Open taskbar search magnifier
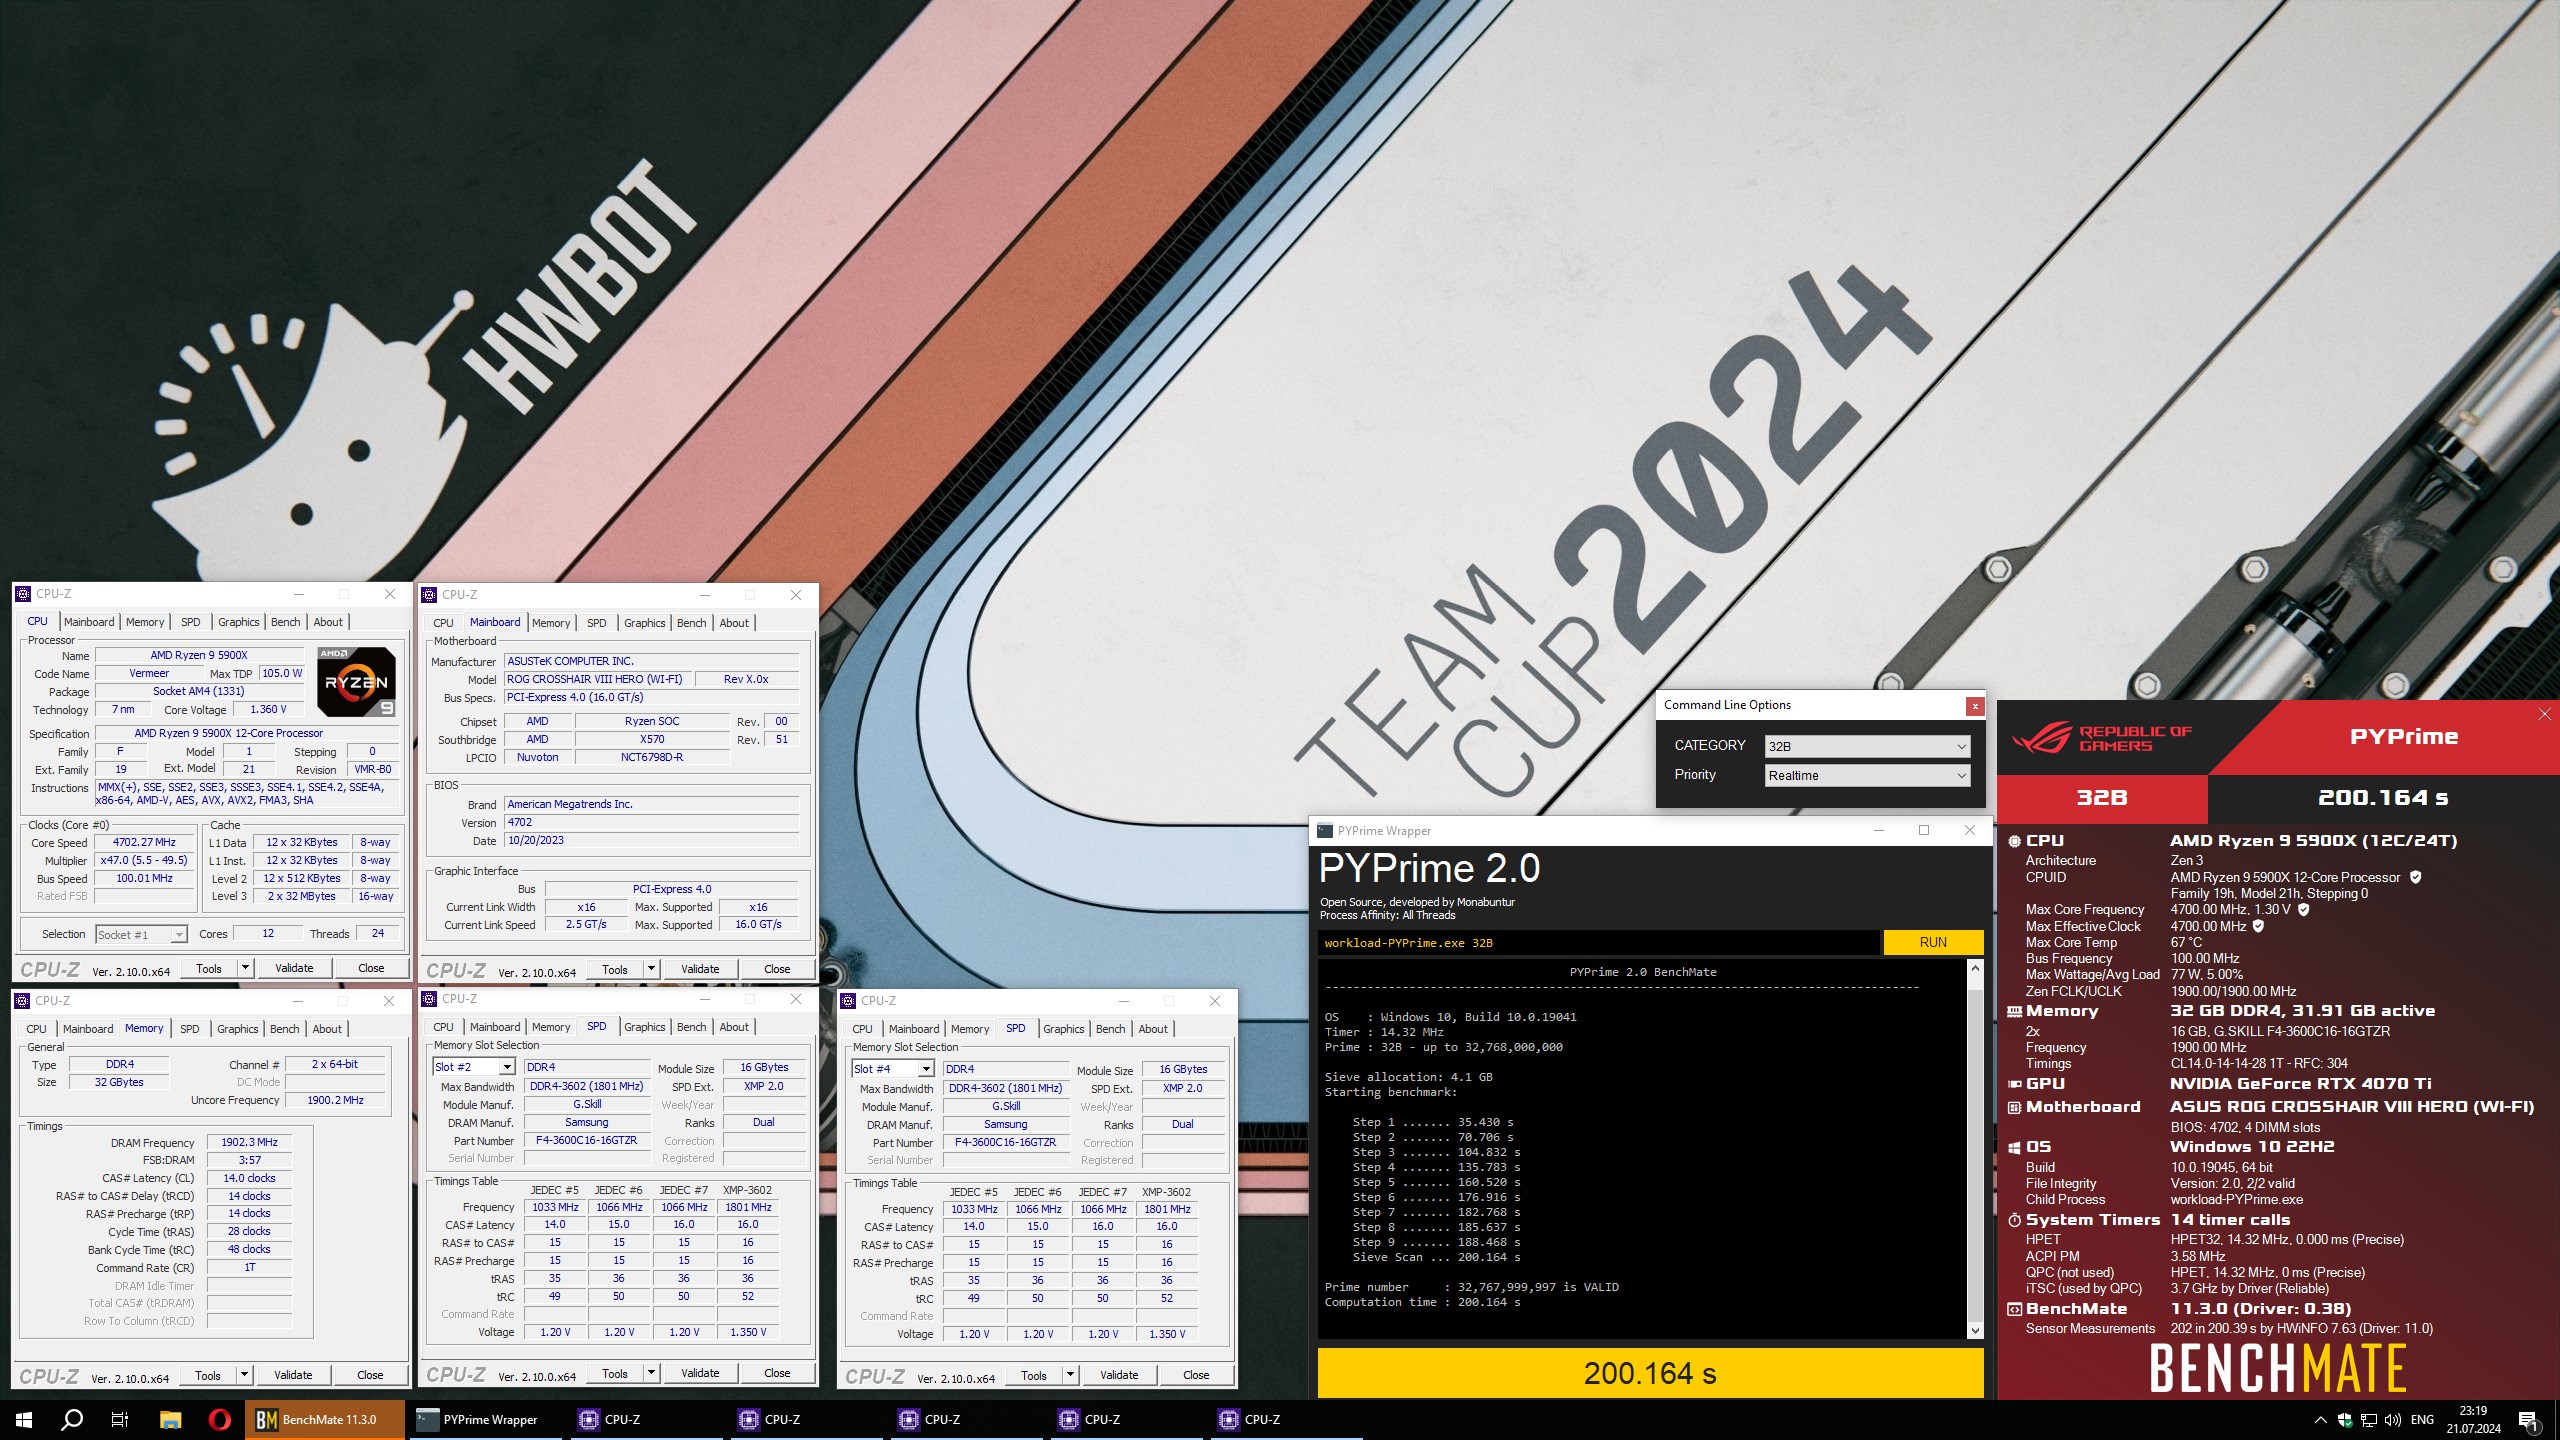Image resolution: width=2560 pixels, height=1440 pixels. click(72, 1420)
